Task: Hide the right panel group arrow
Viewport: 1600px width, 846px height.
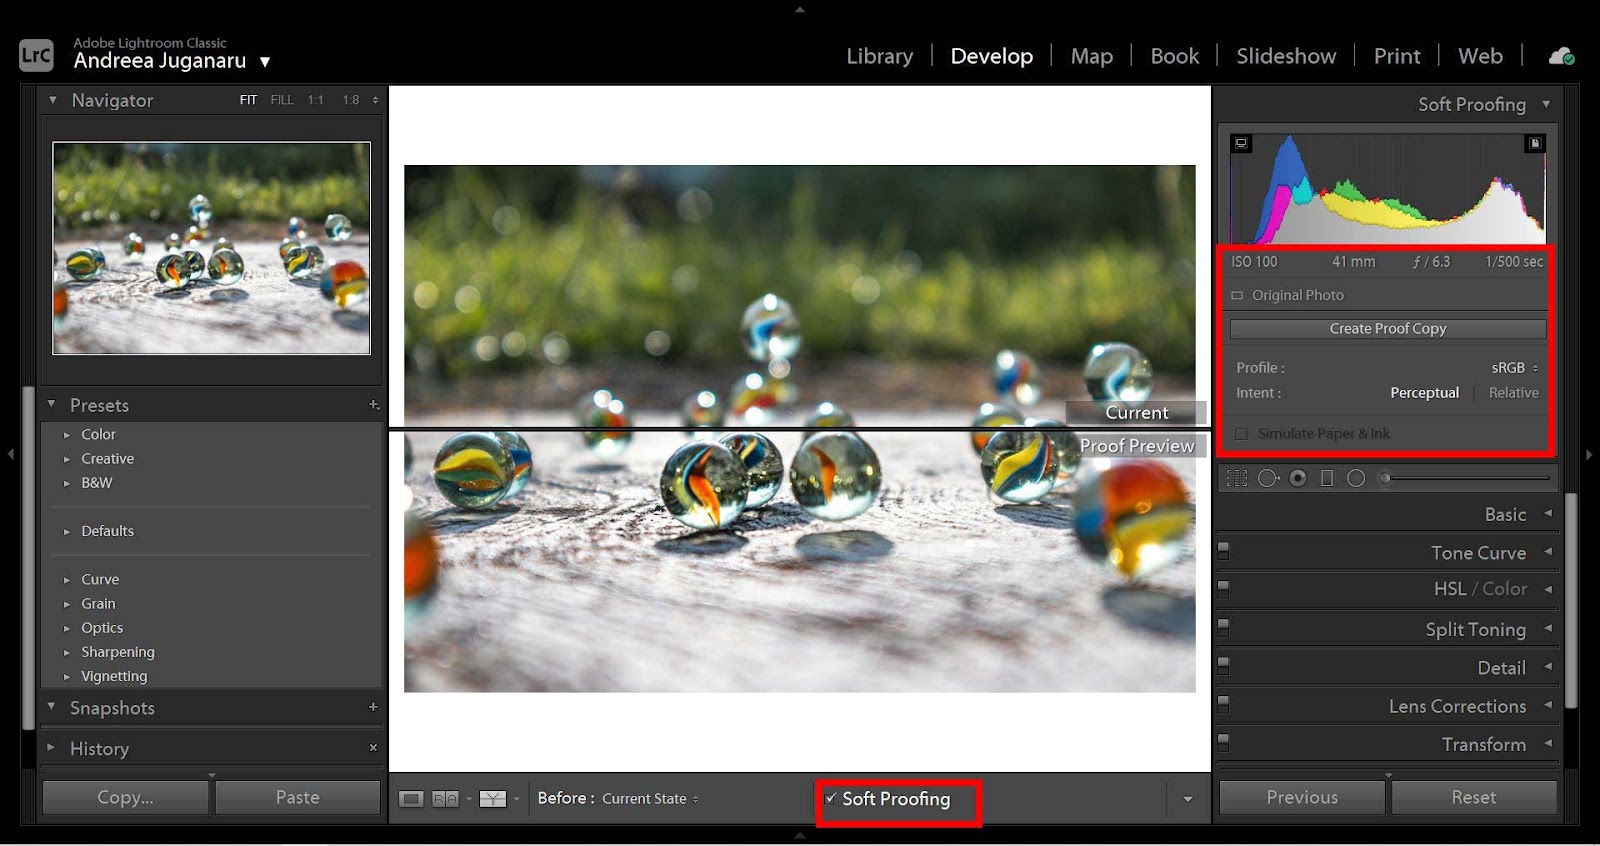Action: (1590, 454)
